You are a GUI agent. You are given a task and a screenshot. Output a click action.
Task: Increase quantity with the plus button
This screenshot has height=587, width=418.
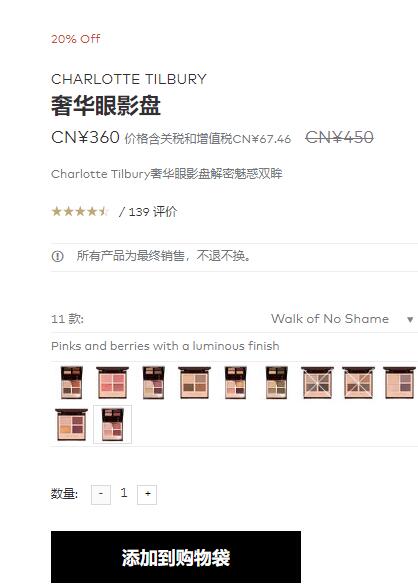click(147, 494)
